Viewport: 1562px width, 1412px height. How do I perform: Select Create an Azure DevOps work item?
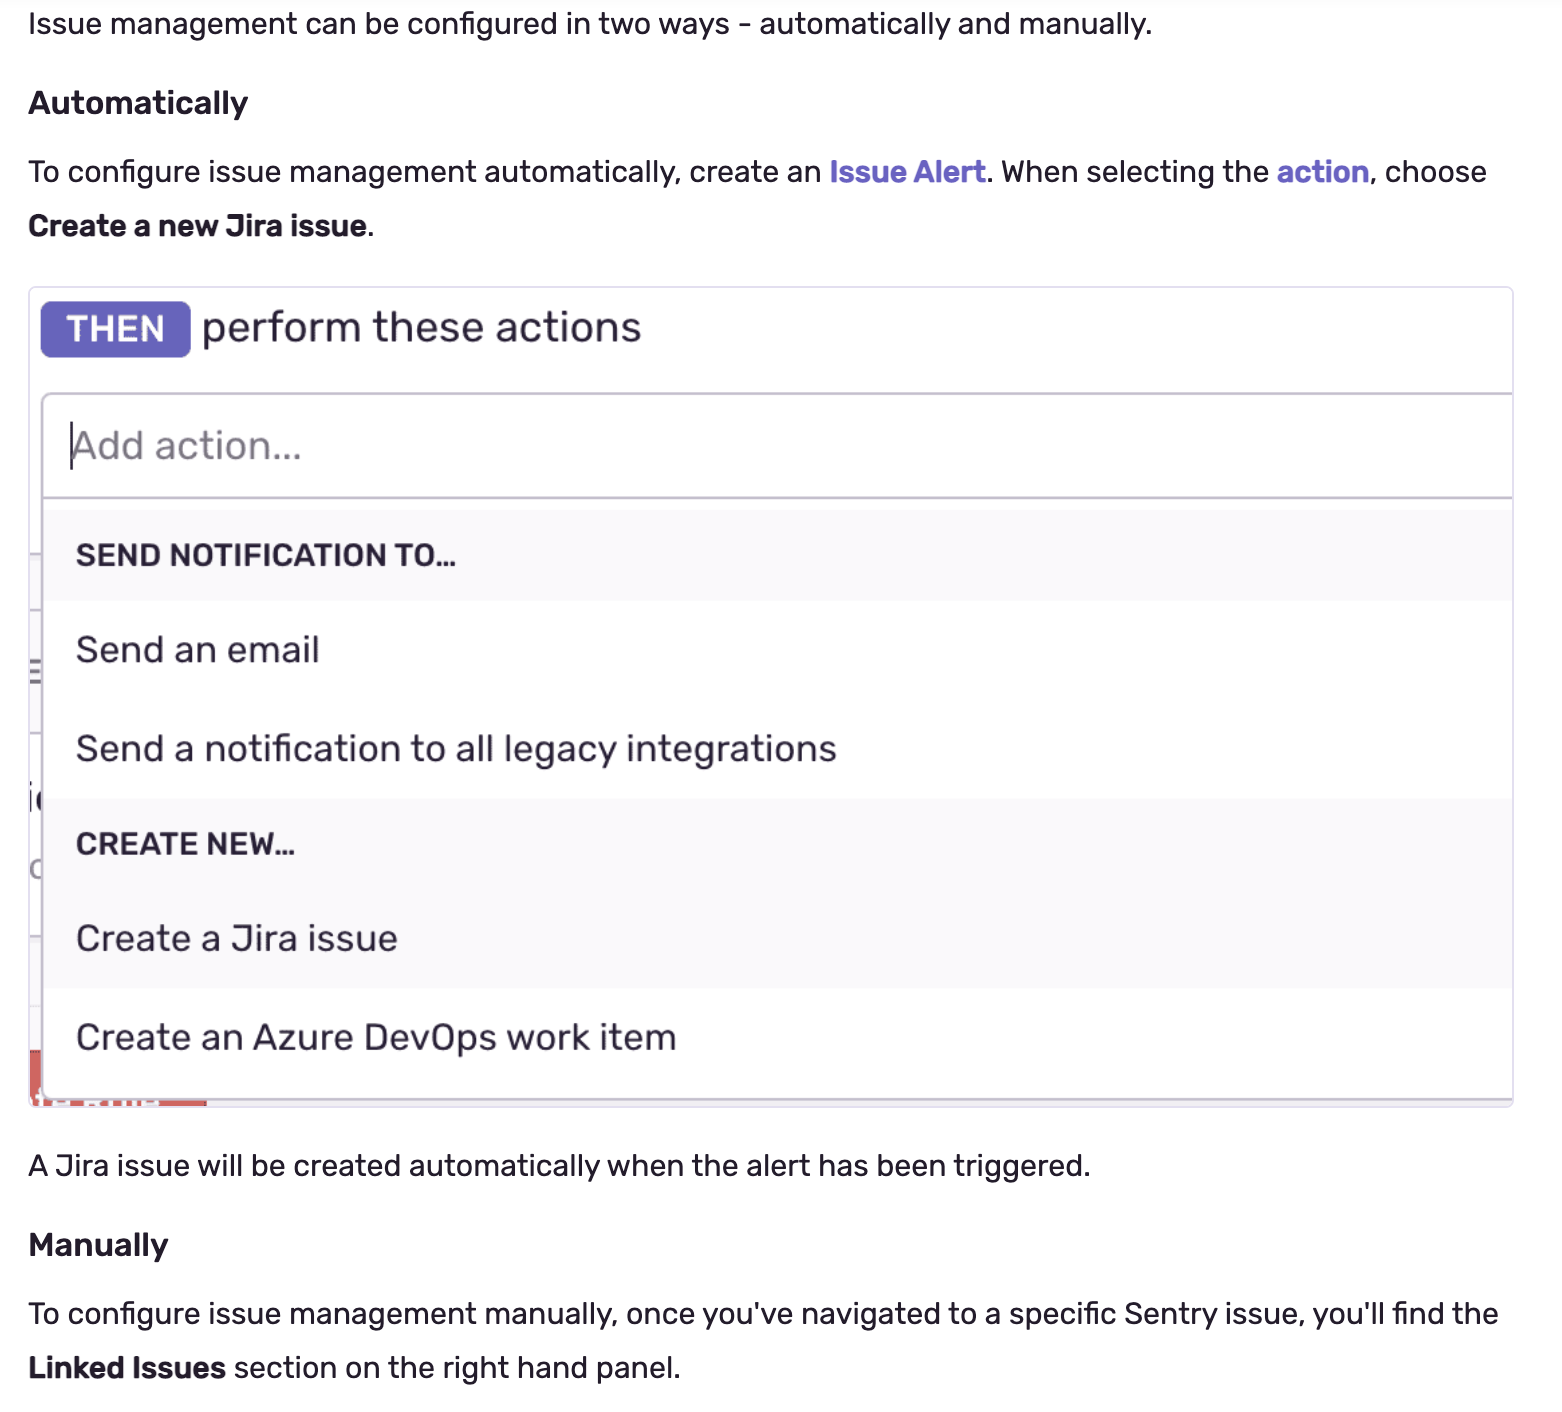coord(777,1038)
